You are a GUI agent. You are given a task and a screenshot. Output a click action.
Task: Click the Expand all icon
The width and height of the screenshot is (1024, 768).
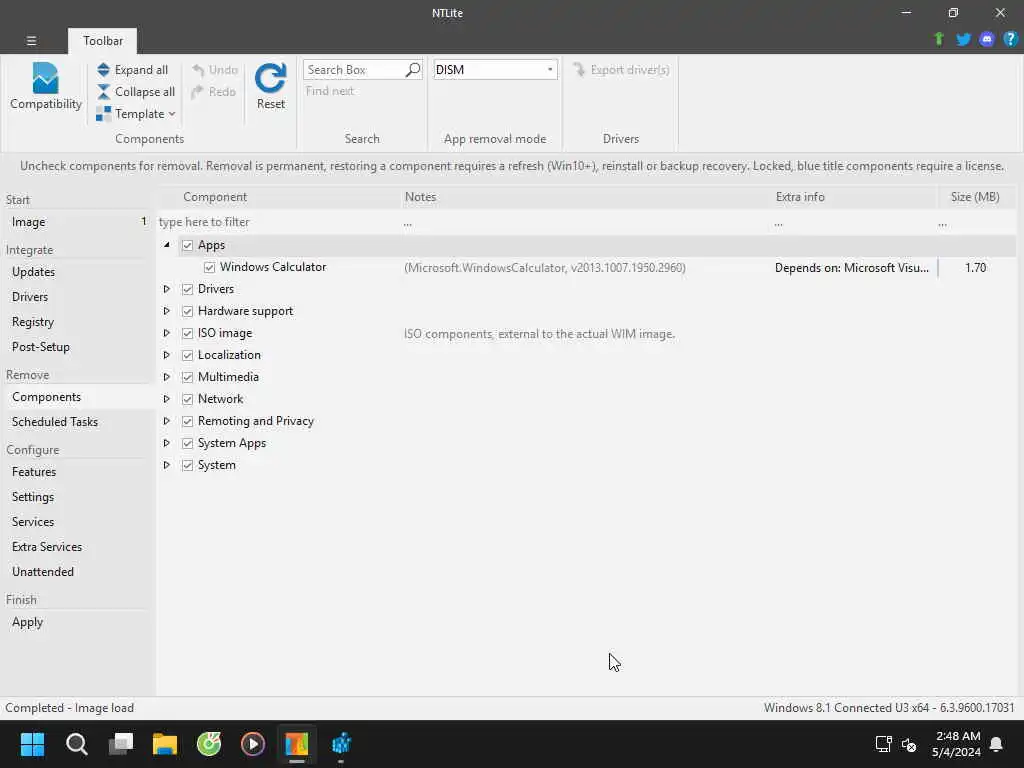pyautogui.click(x=103, y=70)
